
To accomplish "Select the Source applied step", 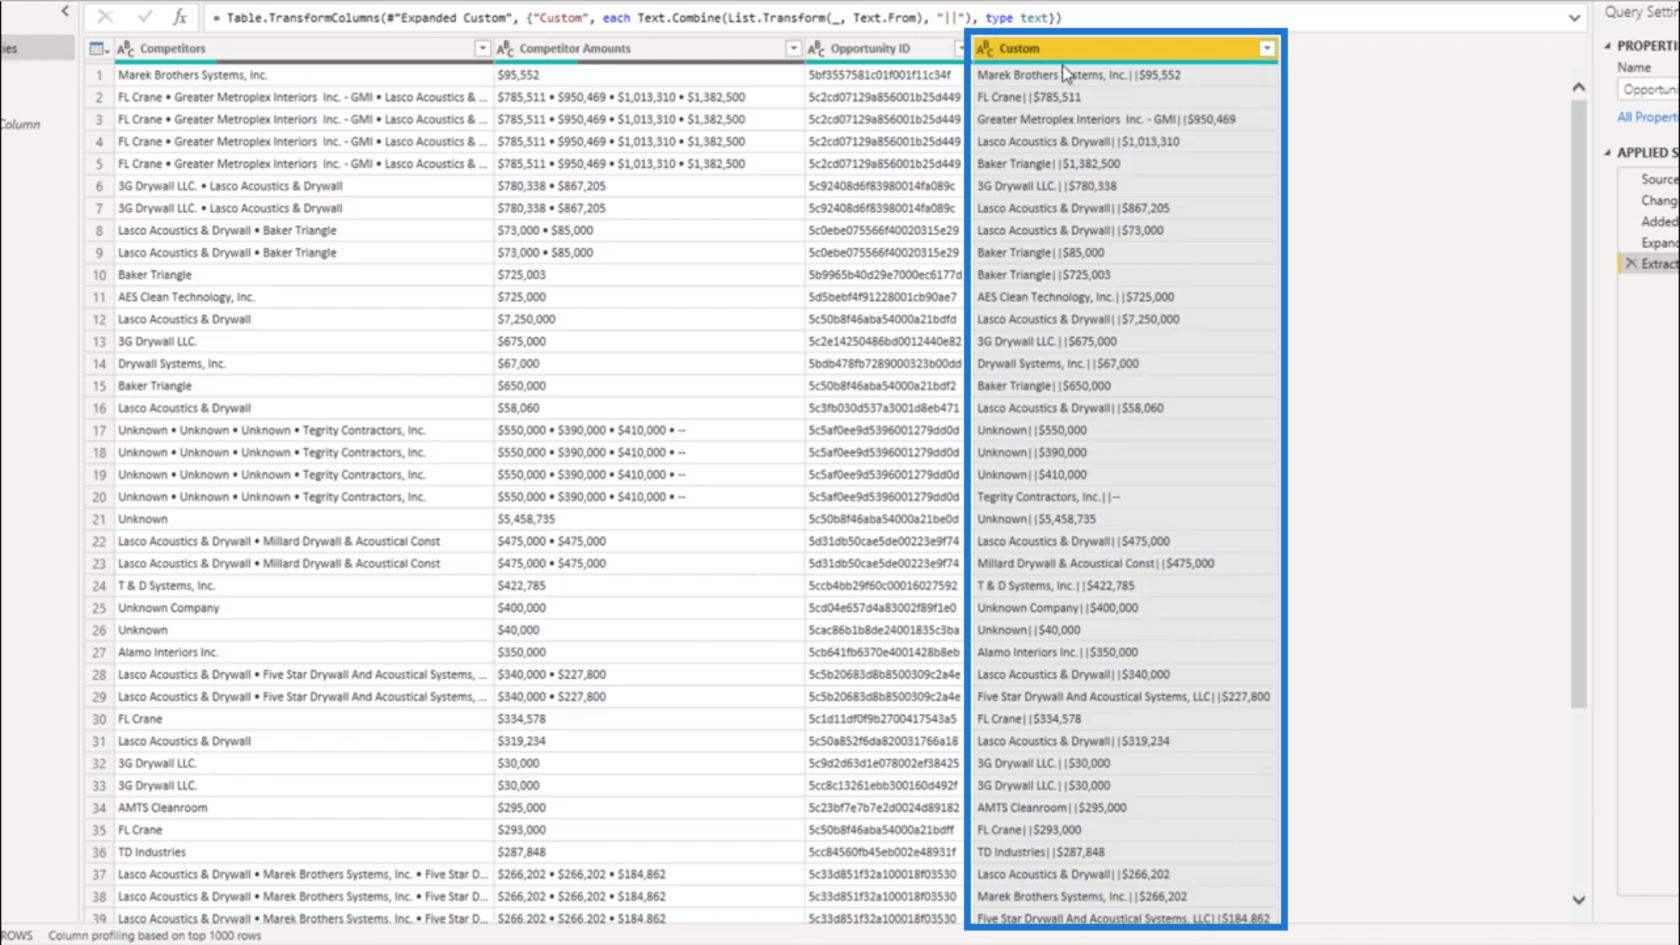I will click(x=1659, y=179).
